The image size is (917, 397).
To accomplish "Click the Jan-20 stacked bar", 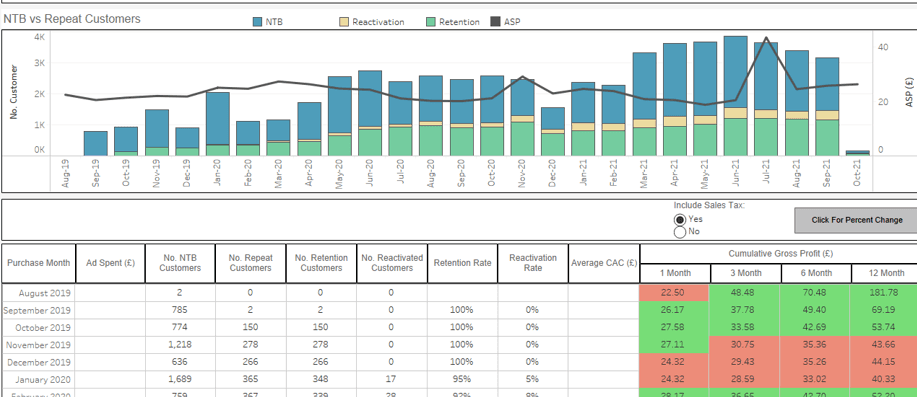I will point(218,124).
